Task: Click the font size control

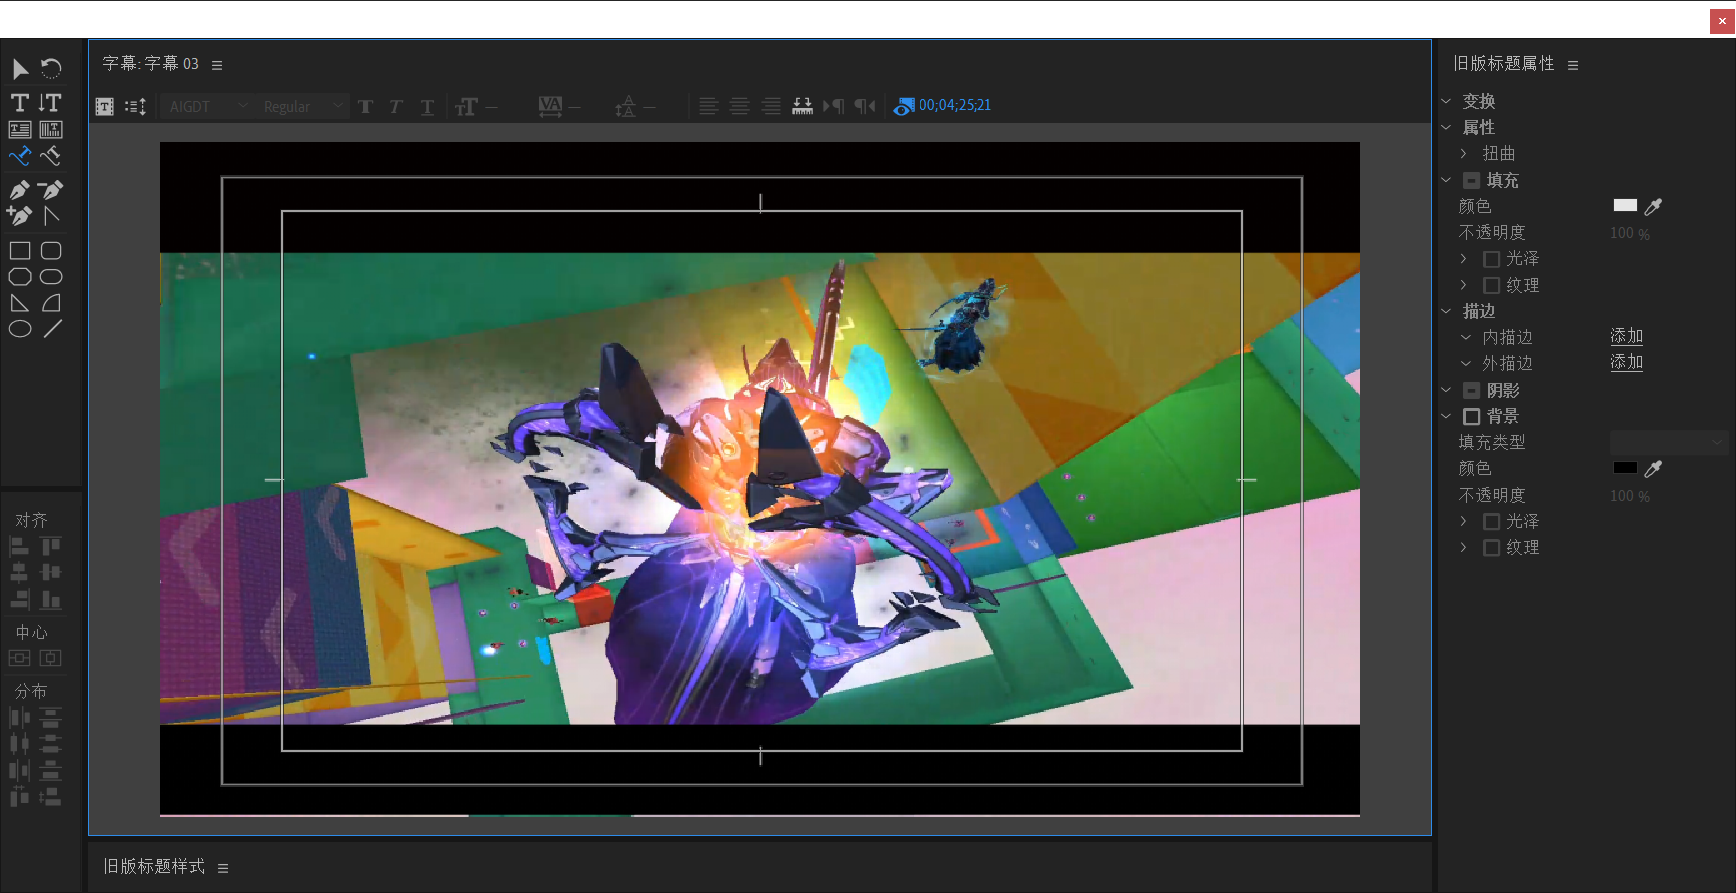Action: [x=476, y=106]
